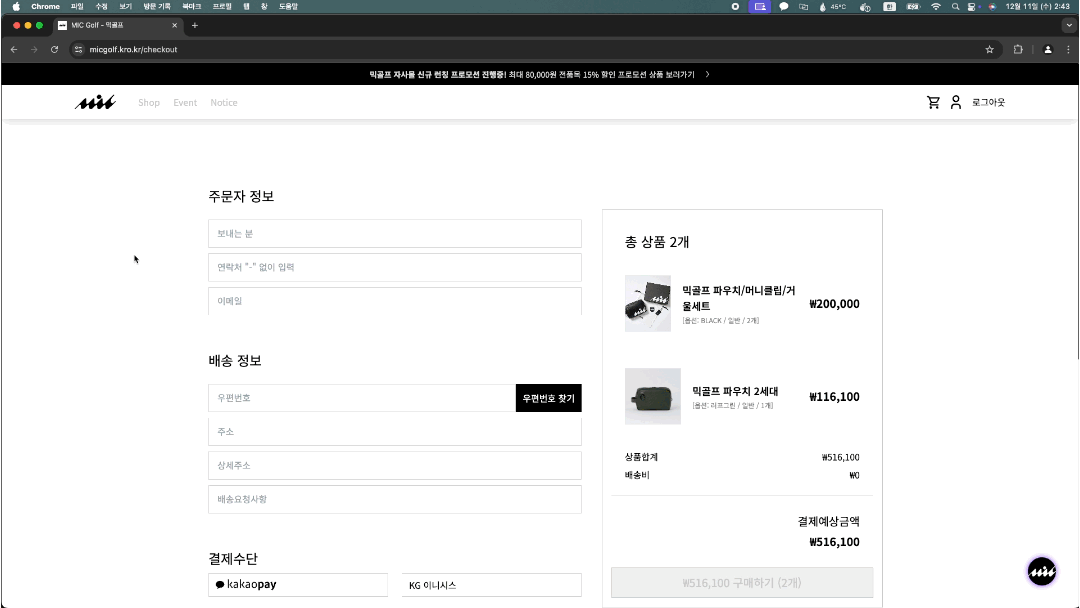Open the Notice menu item
Viewport: 1080px width, 608px height.
point(224,103)
